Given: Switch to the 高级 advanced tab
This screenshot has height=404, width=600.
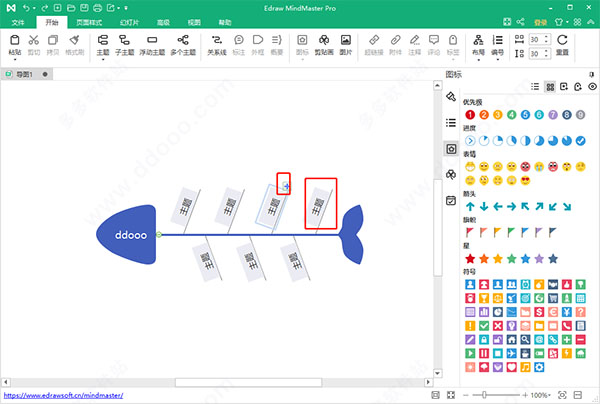Looking at the screenshot, I should click(x=163, y=23).
